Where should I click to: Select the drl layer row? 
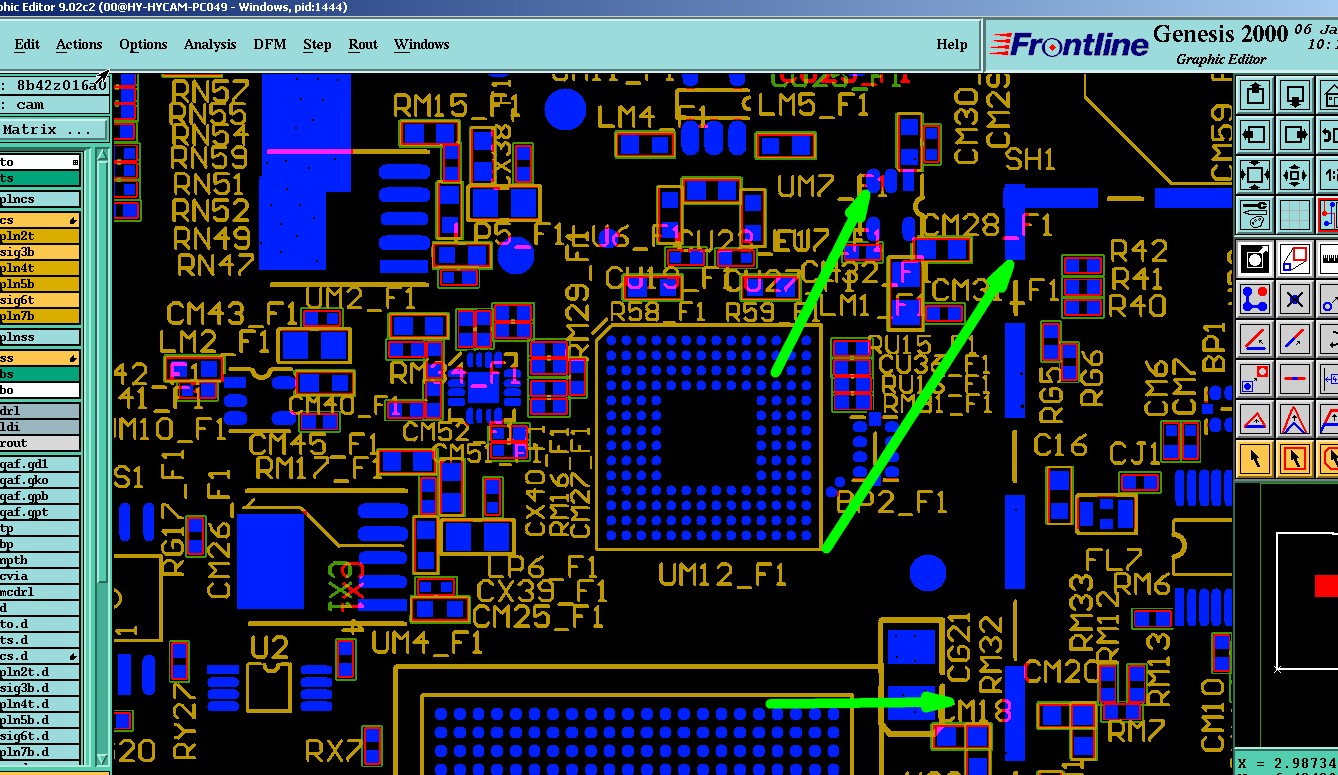40,410
